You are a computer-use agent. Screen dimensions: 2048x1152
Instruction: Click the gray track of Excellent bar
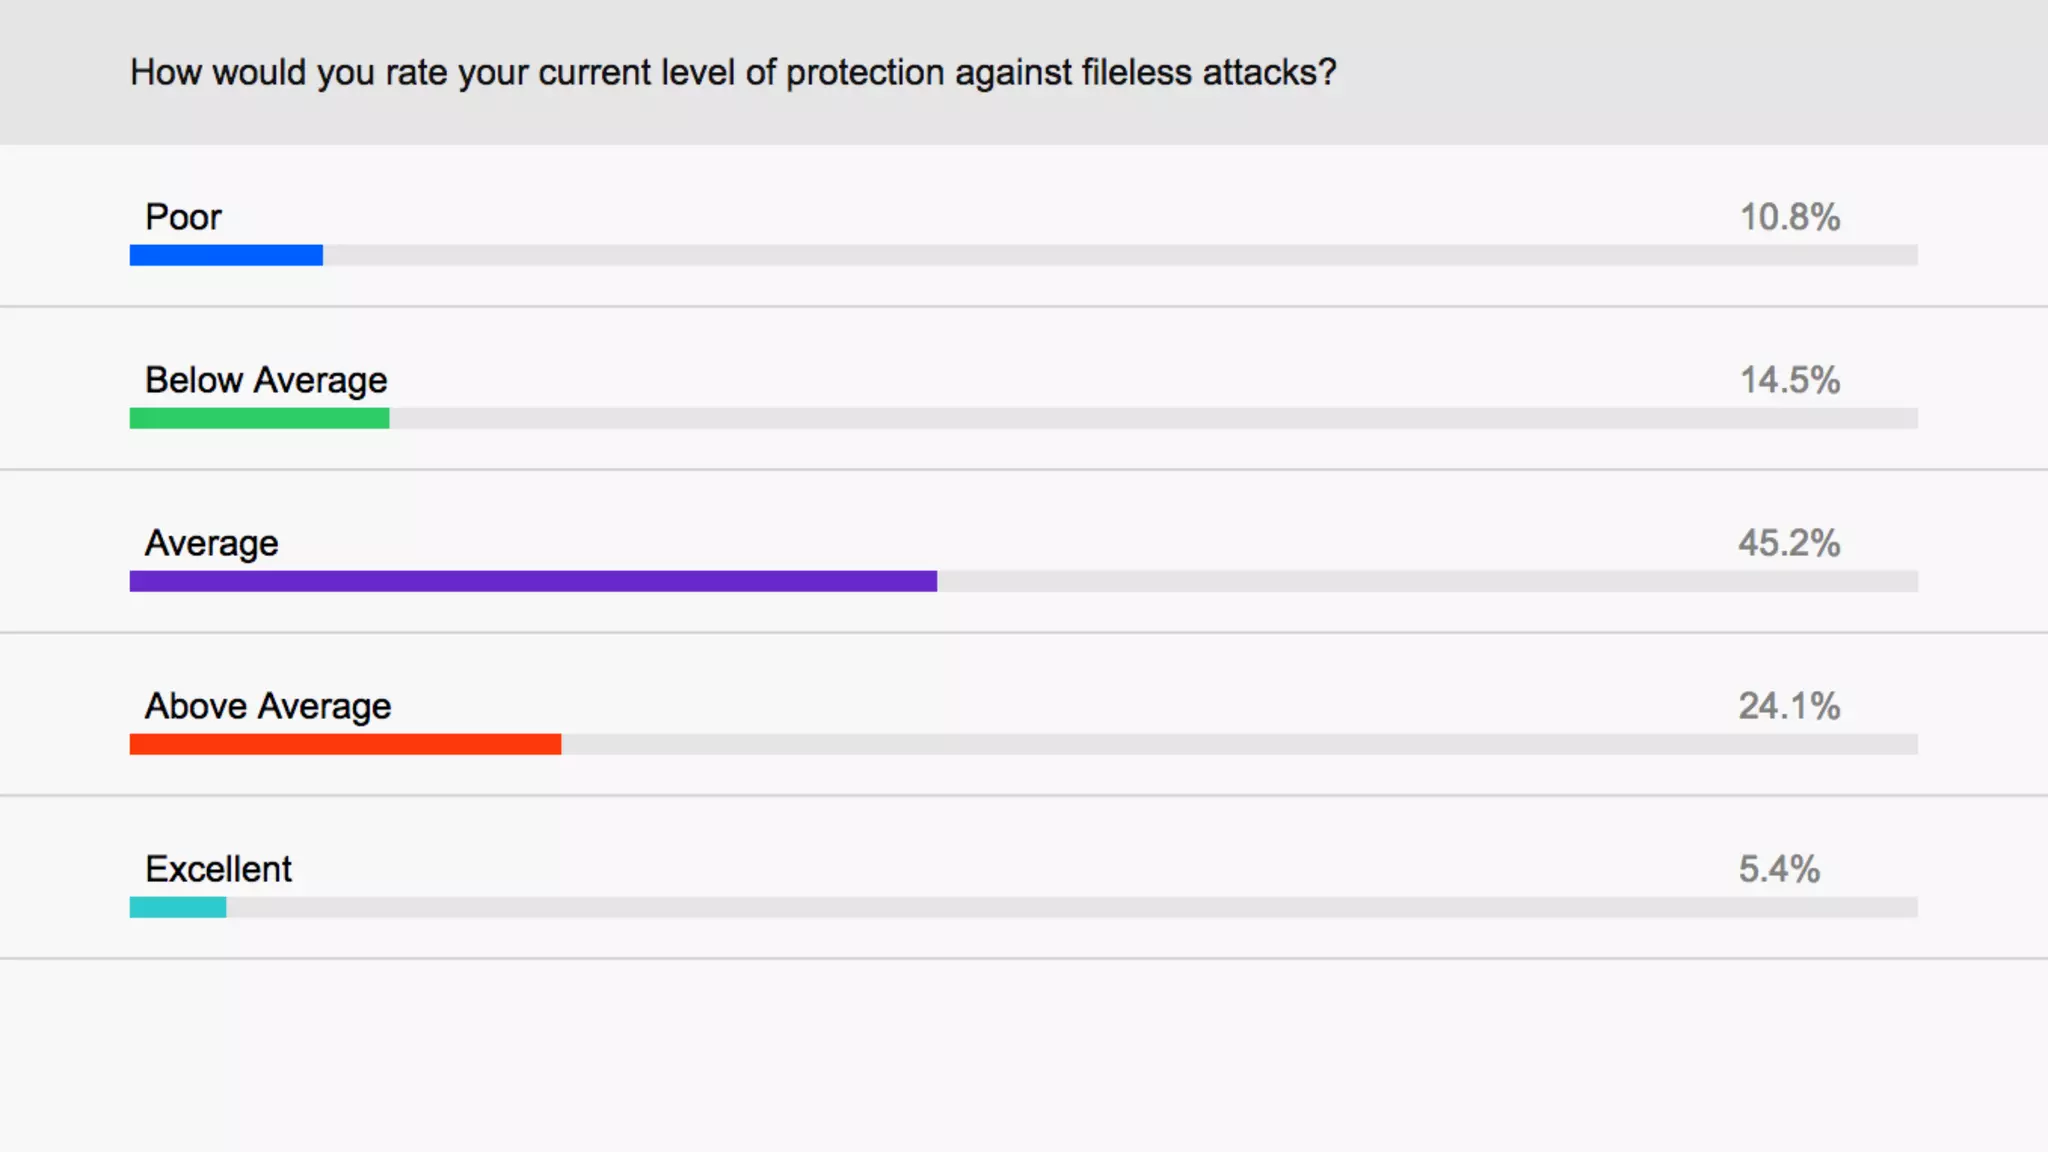point(1072,907)
